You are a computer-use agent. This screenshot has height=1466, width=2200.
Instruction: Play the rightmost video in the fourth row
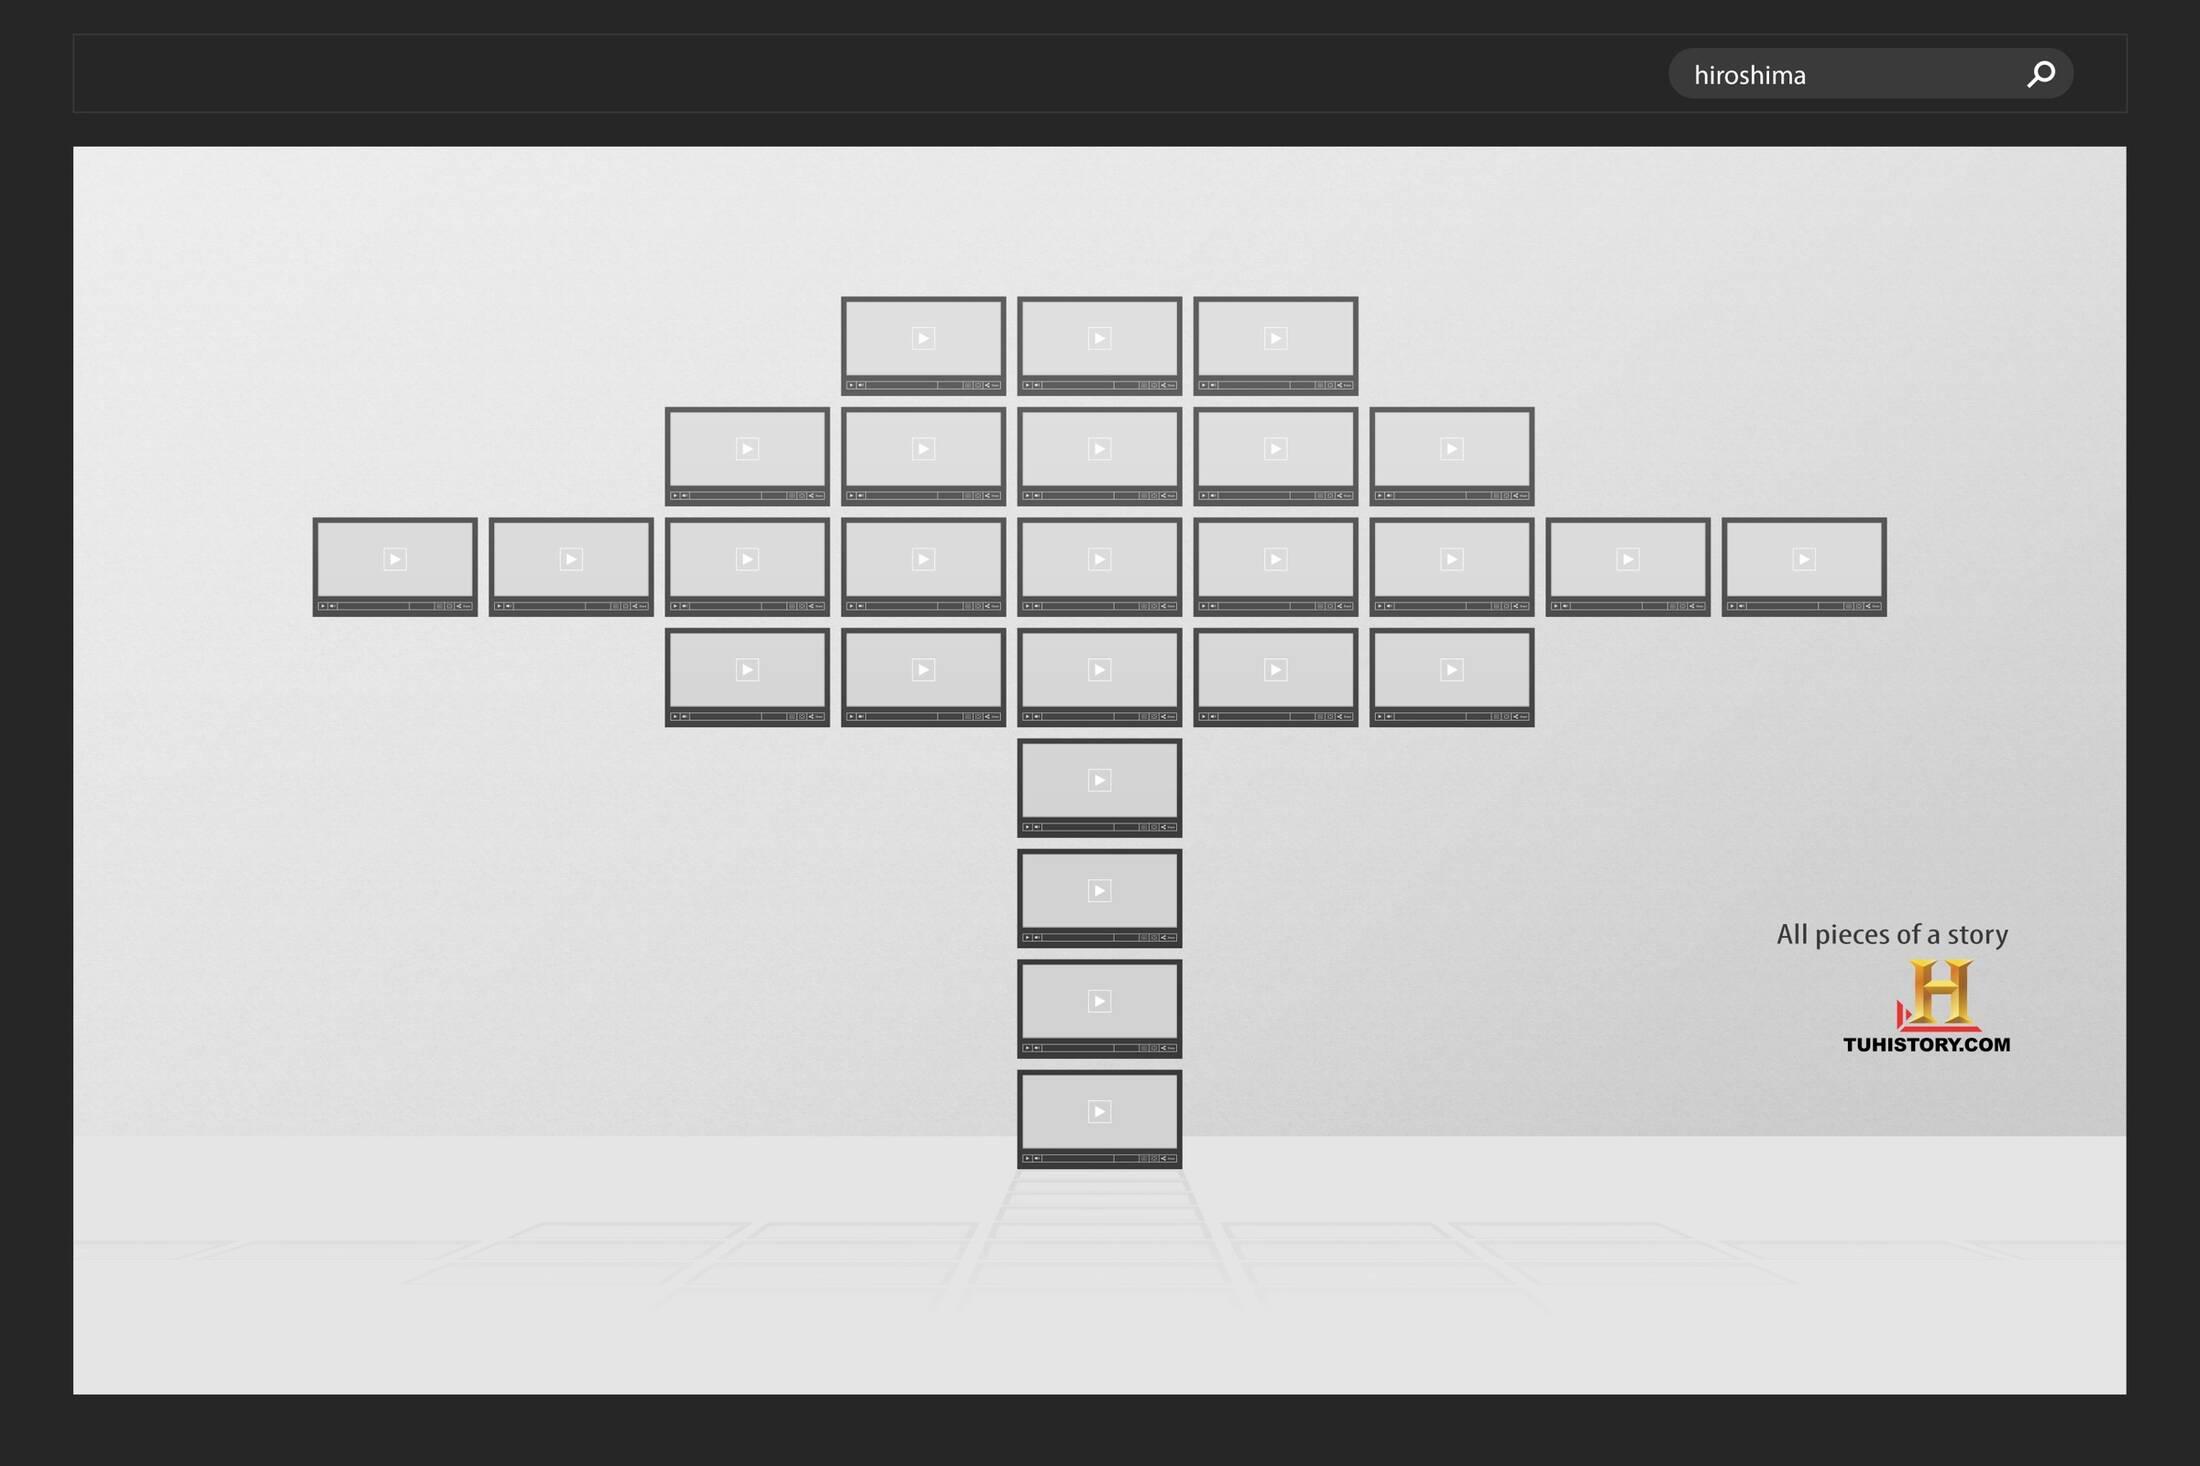1451,670
